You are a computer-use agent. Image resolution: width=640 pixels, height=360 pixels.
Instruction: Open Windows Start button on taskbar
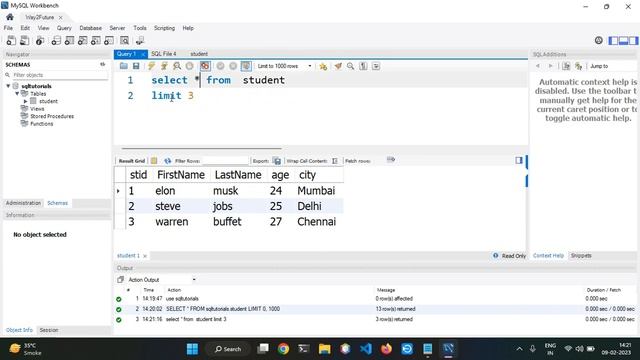(192, 349)
